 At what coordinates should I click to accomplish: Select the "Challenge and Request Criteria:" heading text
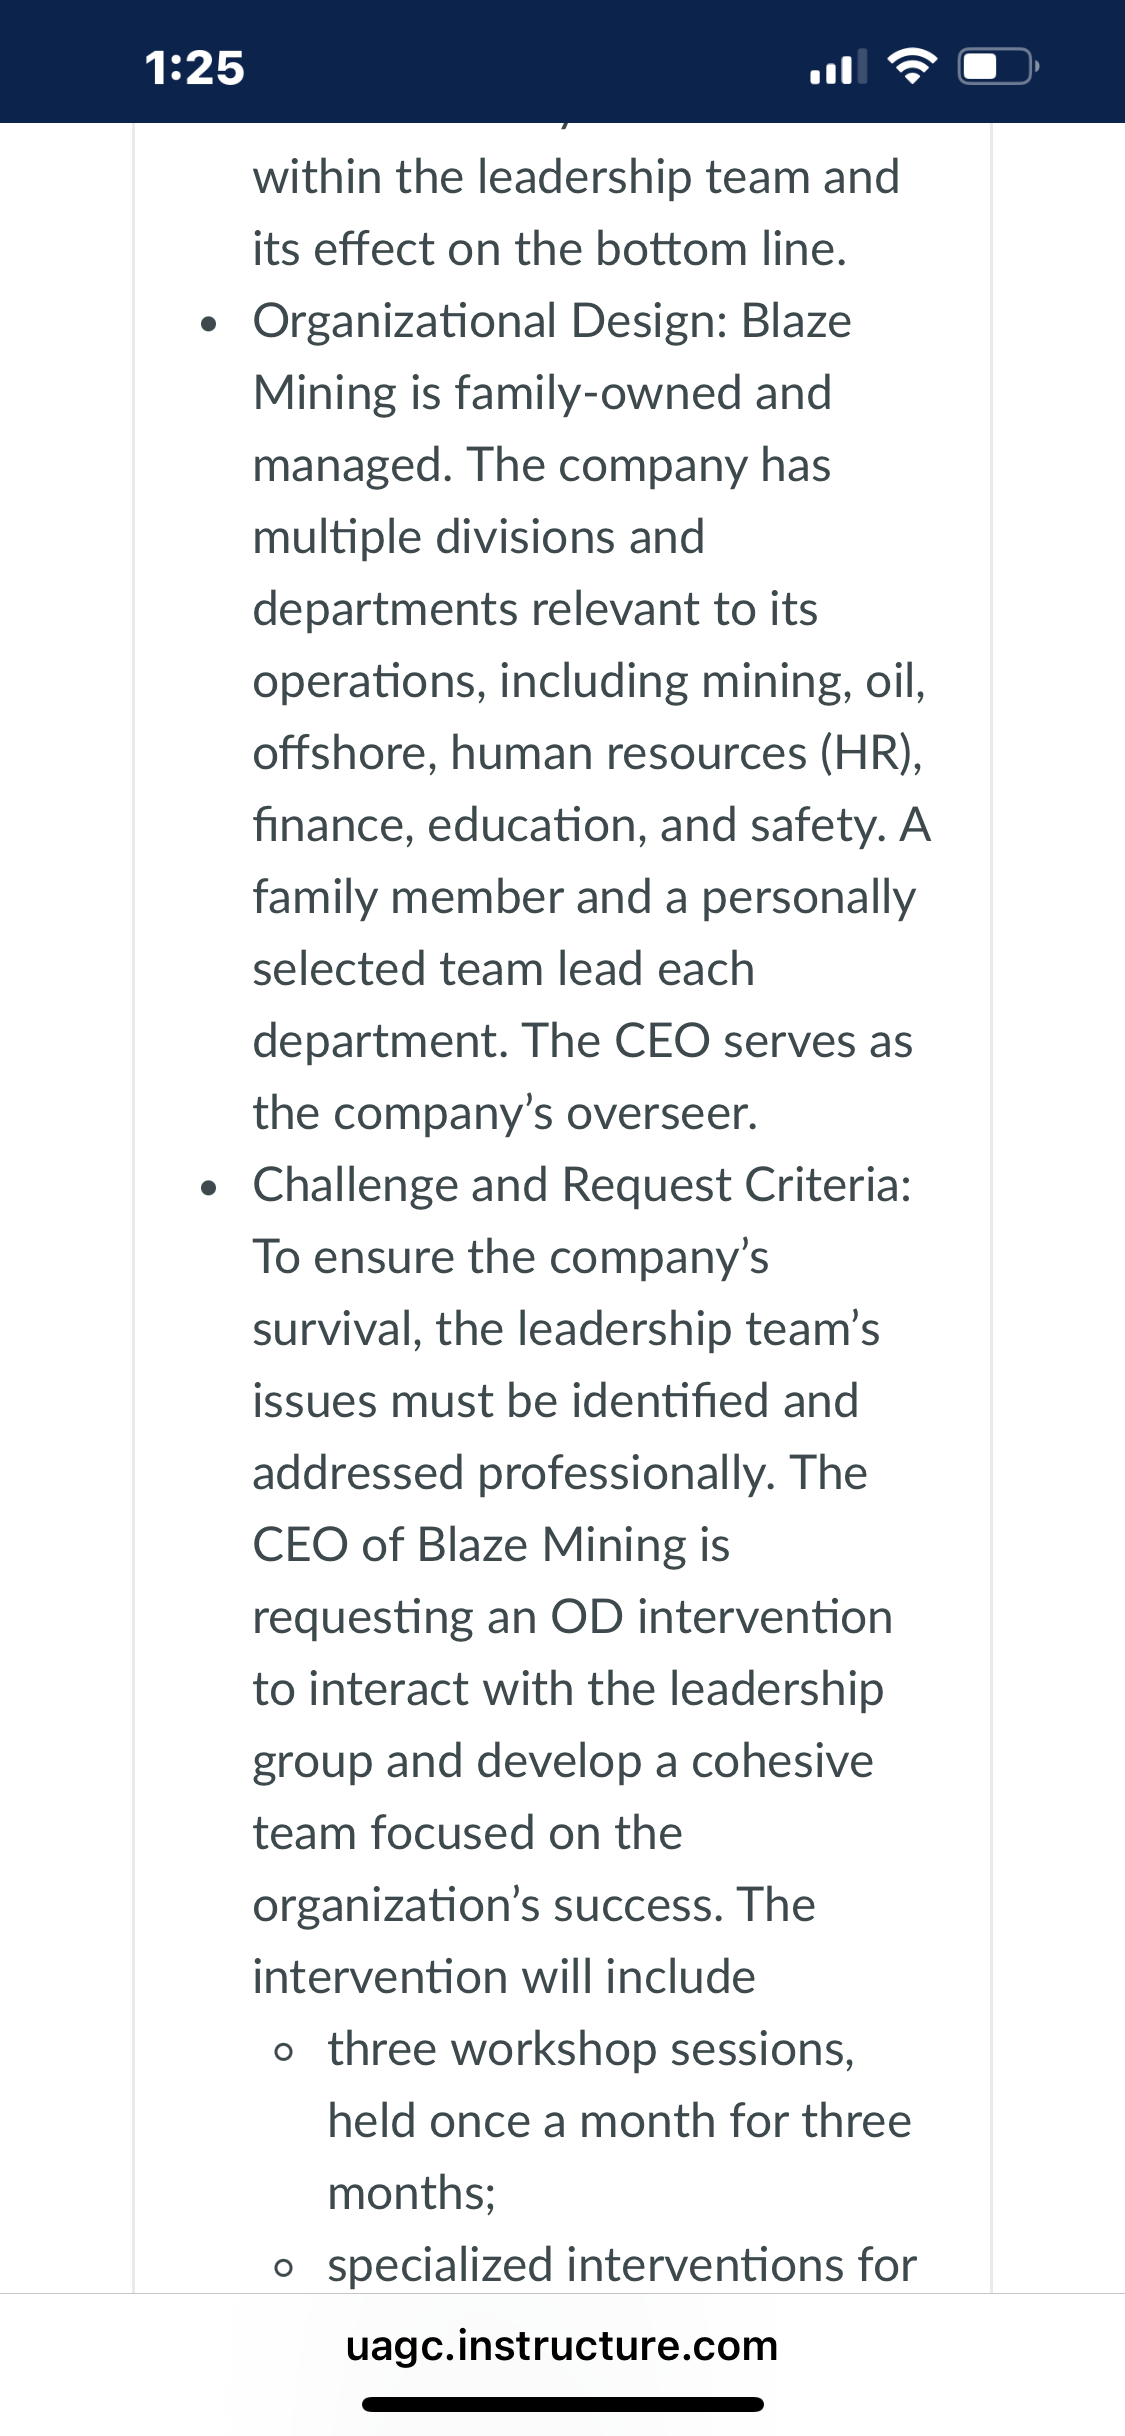tap(582, 1186)
